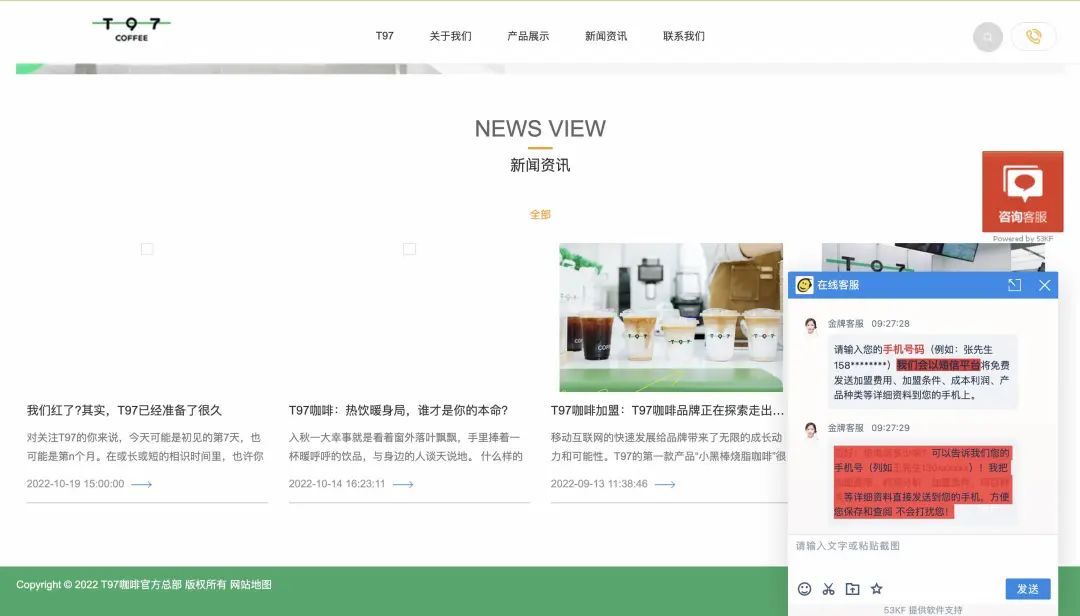Click agent avatar beside 09:27:28 message
The width and height of the screenshot is (1080, 616).
pos(811,325)
